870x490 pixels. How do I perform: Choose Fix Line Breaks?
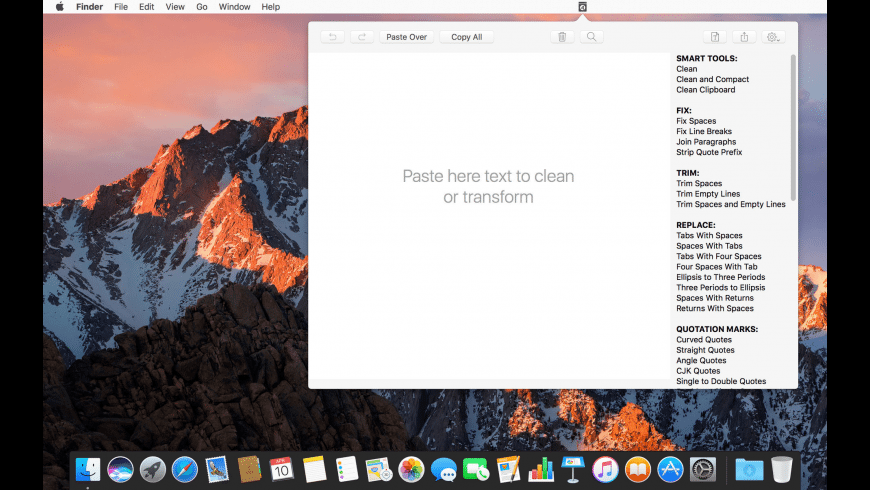[704, 132]
